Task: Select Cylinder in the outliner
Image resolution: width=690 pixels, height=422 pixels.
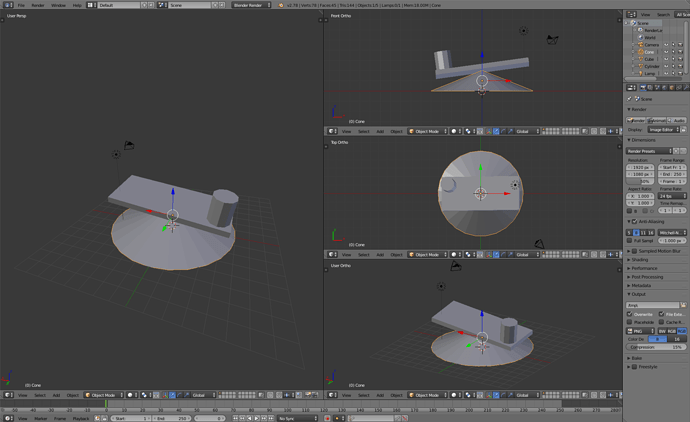Action: (x=652, y=66)
